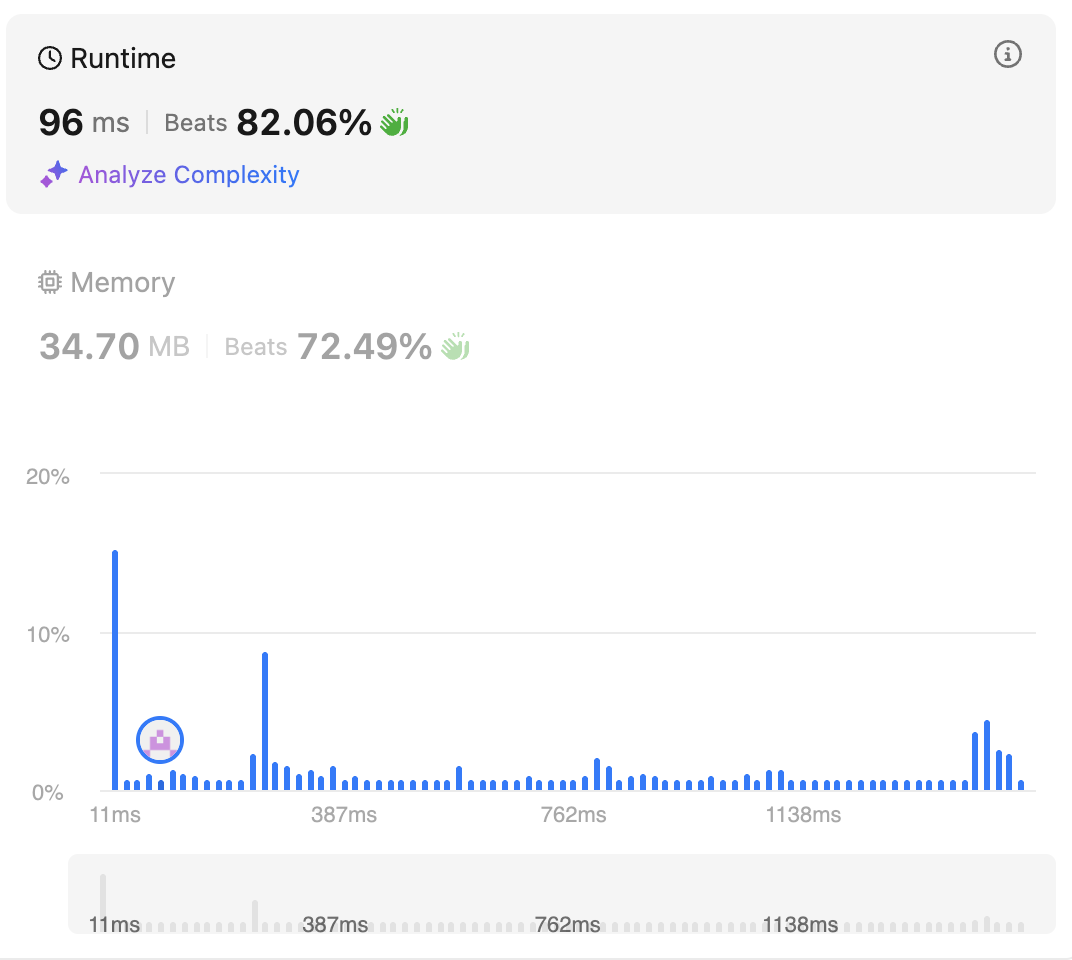Click the info icon in the Runtime card
The height and width of the screenshot is (960, 1072).
1007,55
